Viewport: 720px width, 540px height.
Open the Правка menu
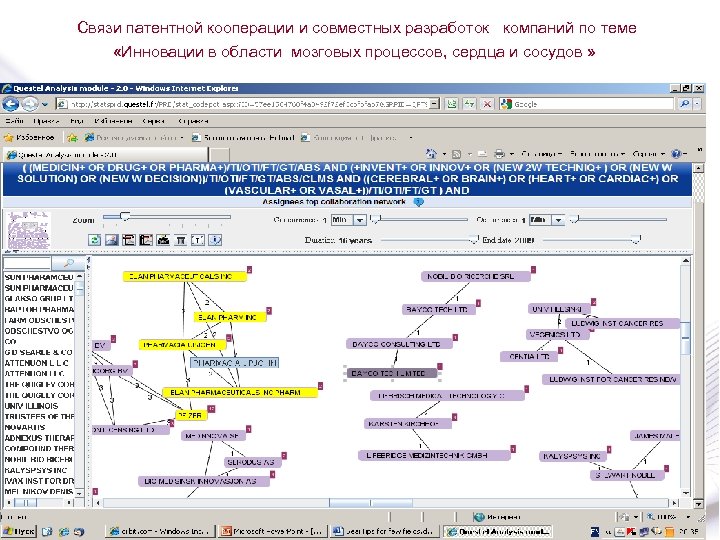click(46, 121)
